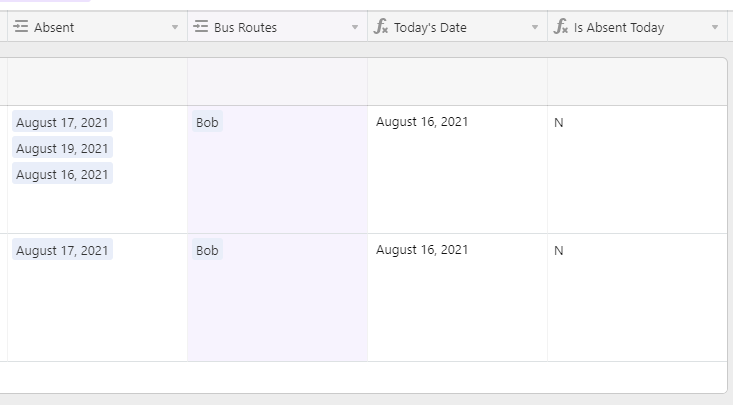
Task: Open the August 19, 2021 absence record
Action: 62,148
